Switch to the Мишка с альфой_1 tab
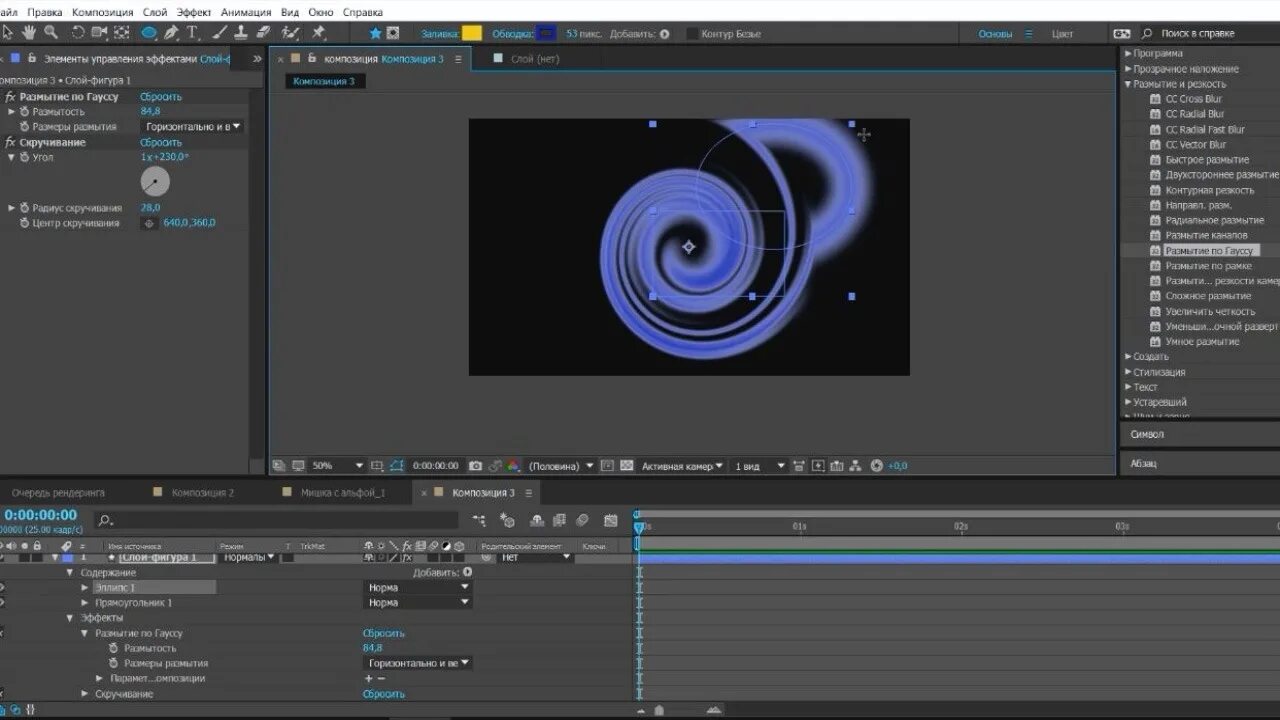Screen dimensions: 1280x720 coord(343,493)
